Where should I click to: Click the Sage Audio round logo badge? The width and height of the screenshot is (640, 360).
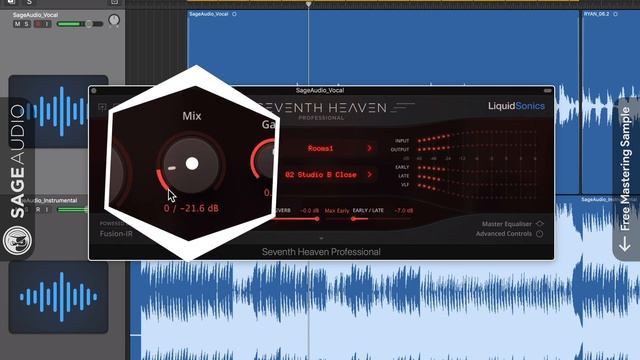17,240
